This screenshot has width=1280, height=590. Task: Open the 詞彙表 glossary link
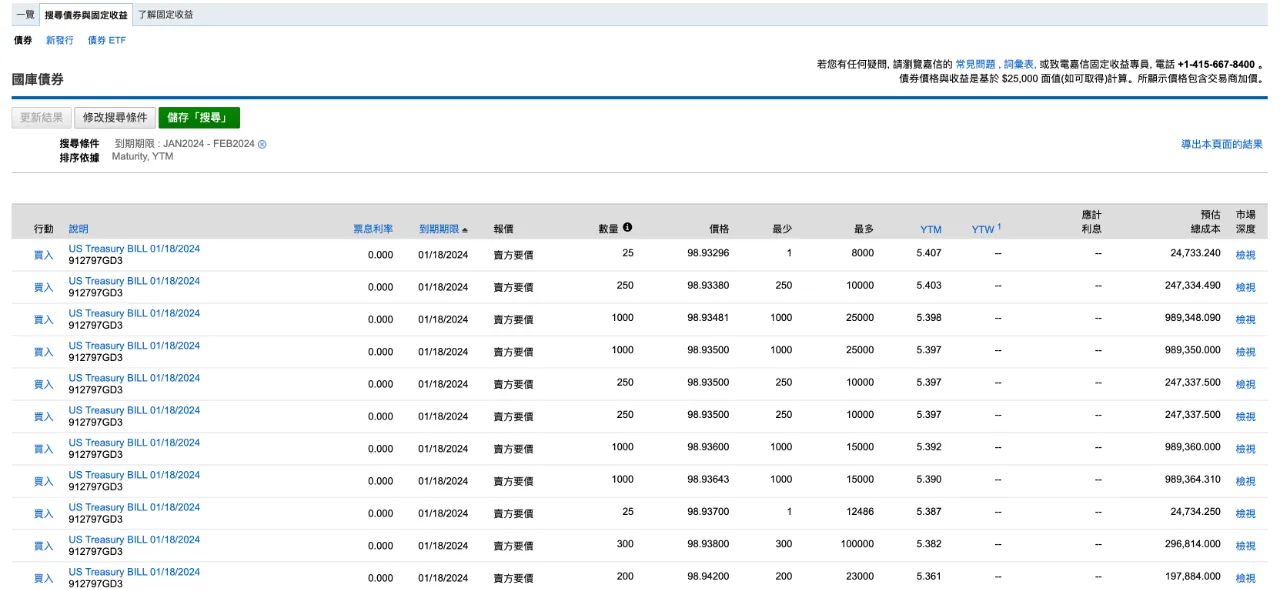point(1017,64)
